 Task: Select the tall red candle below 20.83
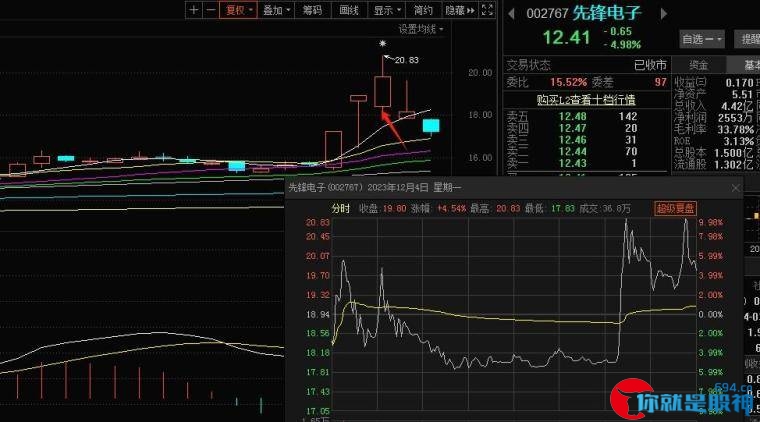point(382,91)
